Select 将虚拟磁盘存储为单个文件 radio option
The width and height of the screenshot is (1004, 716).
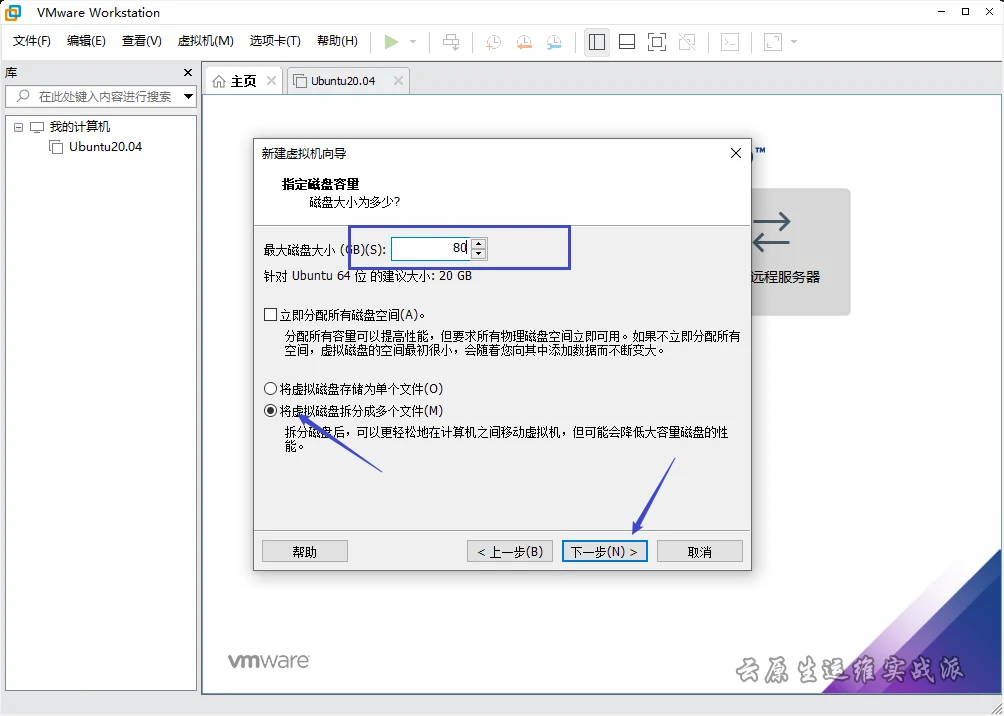pyautogui.click(x=270, y=389)
